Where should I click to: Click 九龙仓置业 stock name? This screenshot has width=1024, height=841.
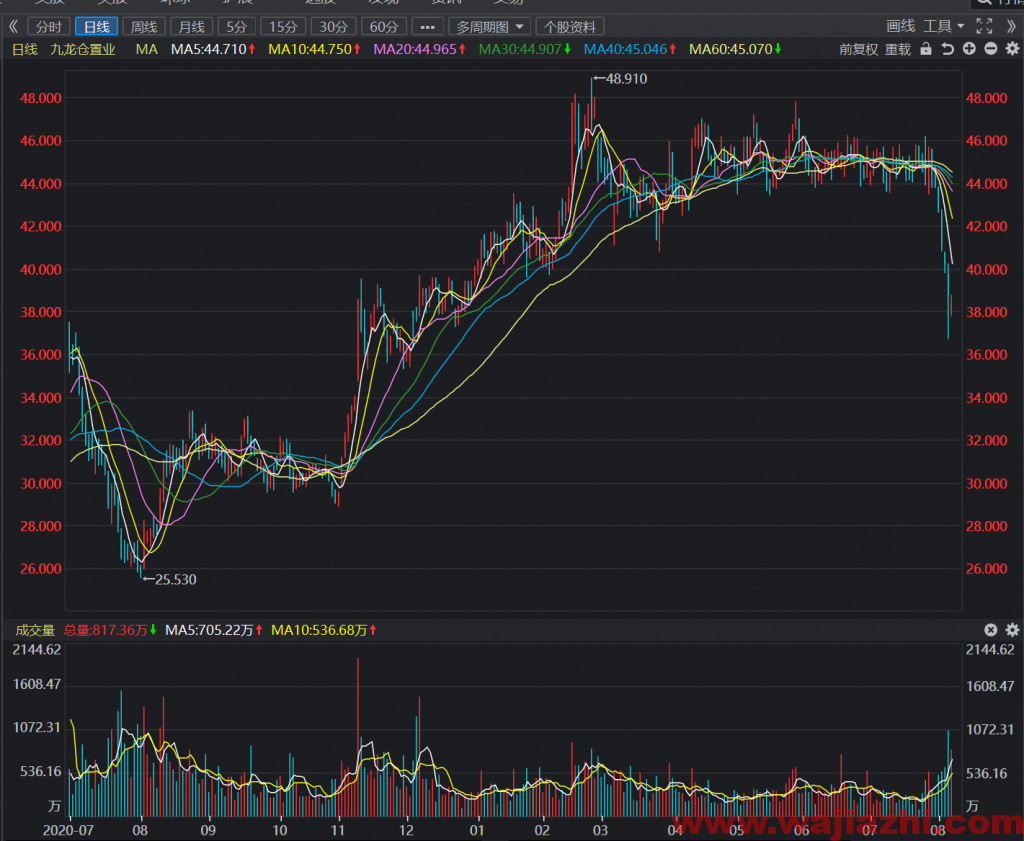point(83,50)
